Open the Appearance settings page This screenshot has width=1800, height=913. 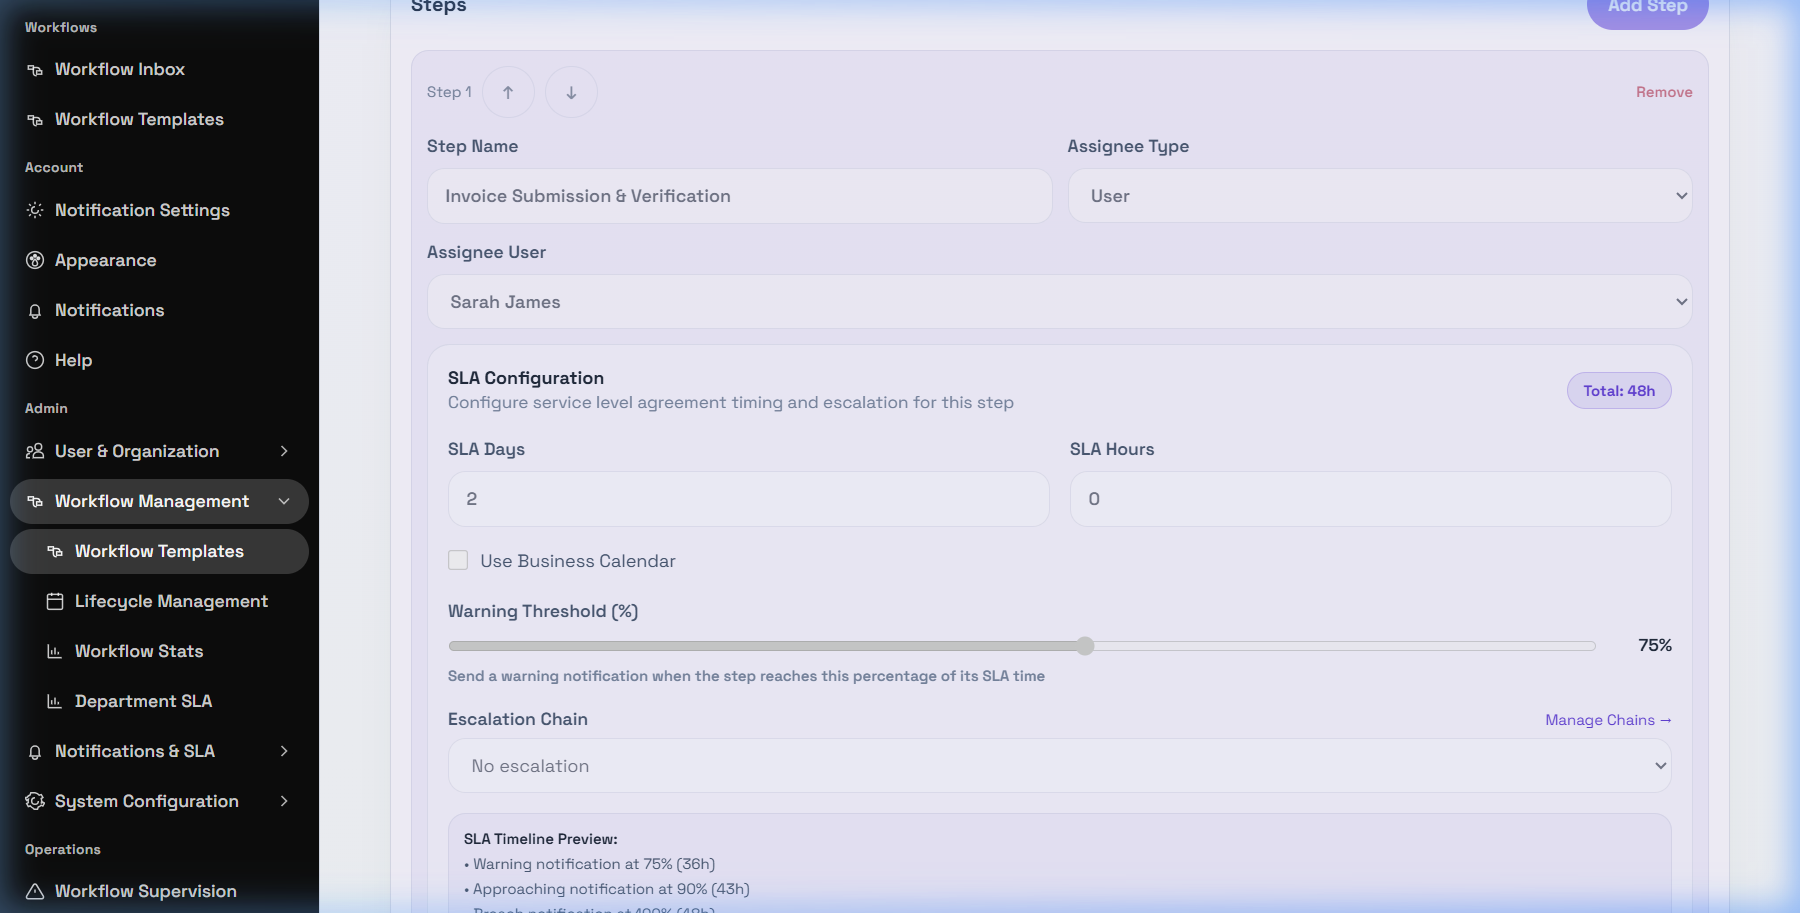tap(159, 260)
